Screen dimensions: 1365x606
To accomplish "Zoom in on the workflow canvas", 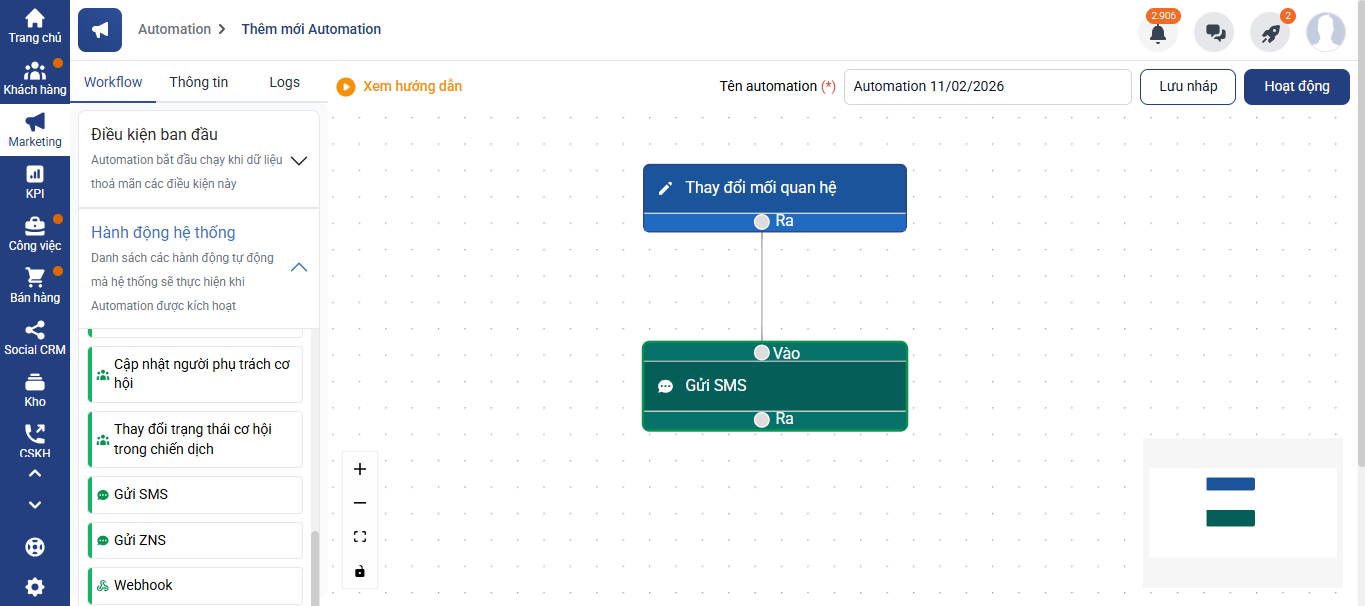I will coord(360,469).
